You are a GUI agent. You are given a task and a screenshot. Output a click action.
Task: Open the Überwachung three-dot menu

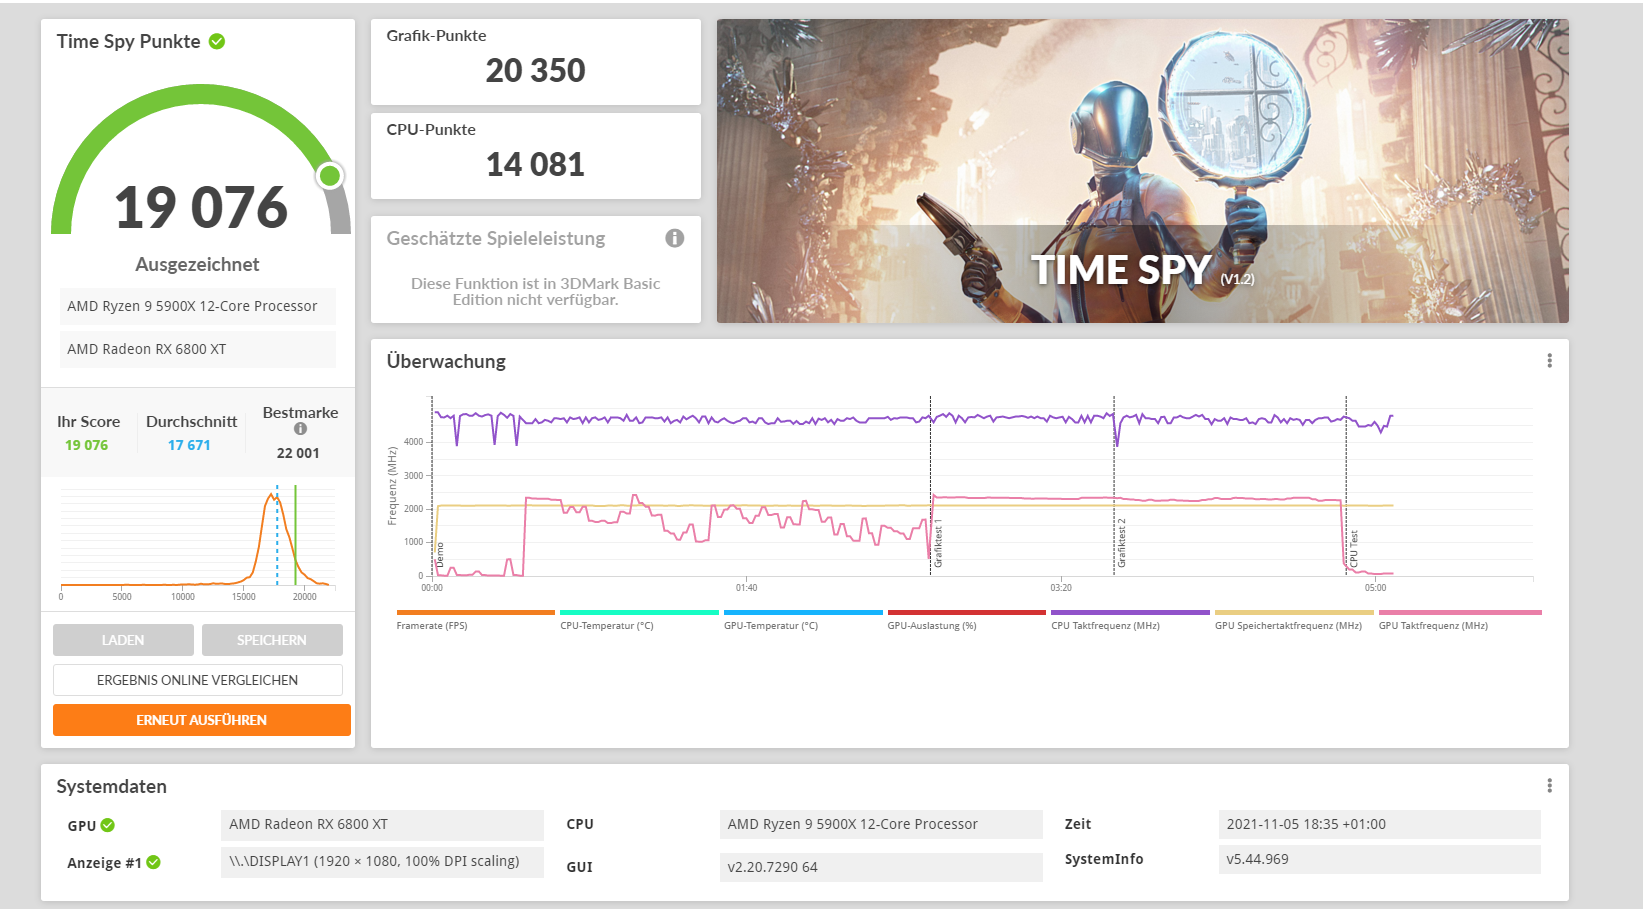coord(1549,361)
